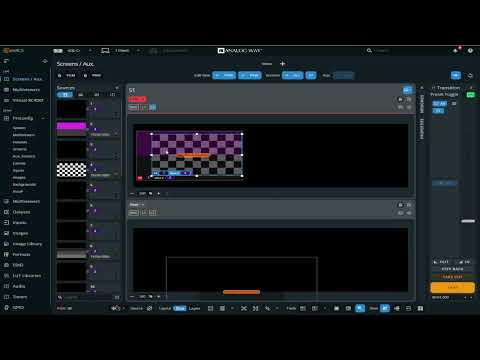The image size is (480, 360).
Task: Open the help icon in header
Action: [470, 51]
